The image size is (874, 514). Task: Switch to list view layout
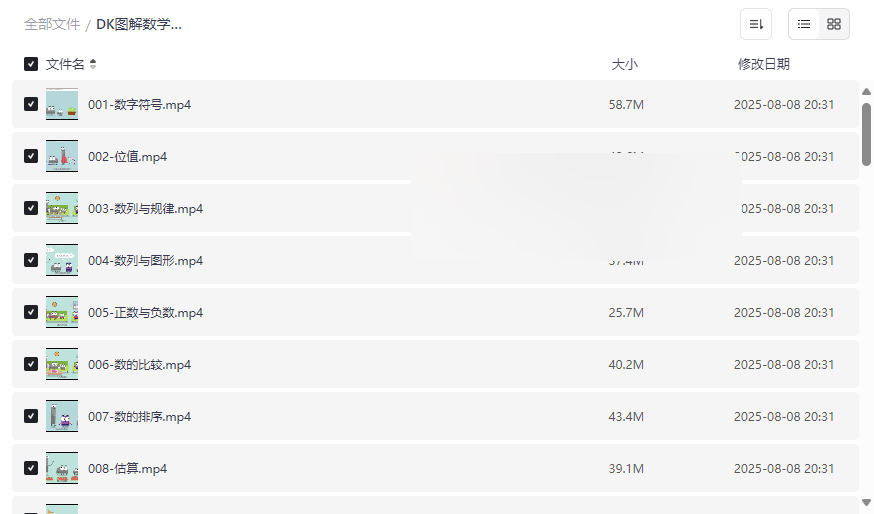tap(804, 24)
